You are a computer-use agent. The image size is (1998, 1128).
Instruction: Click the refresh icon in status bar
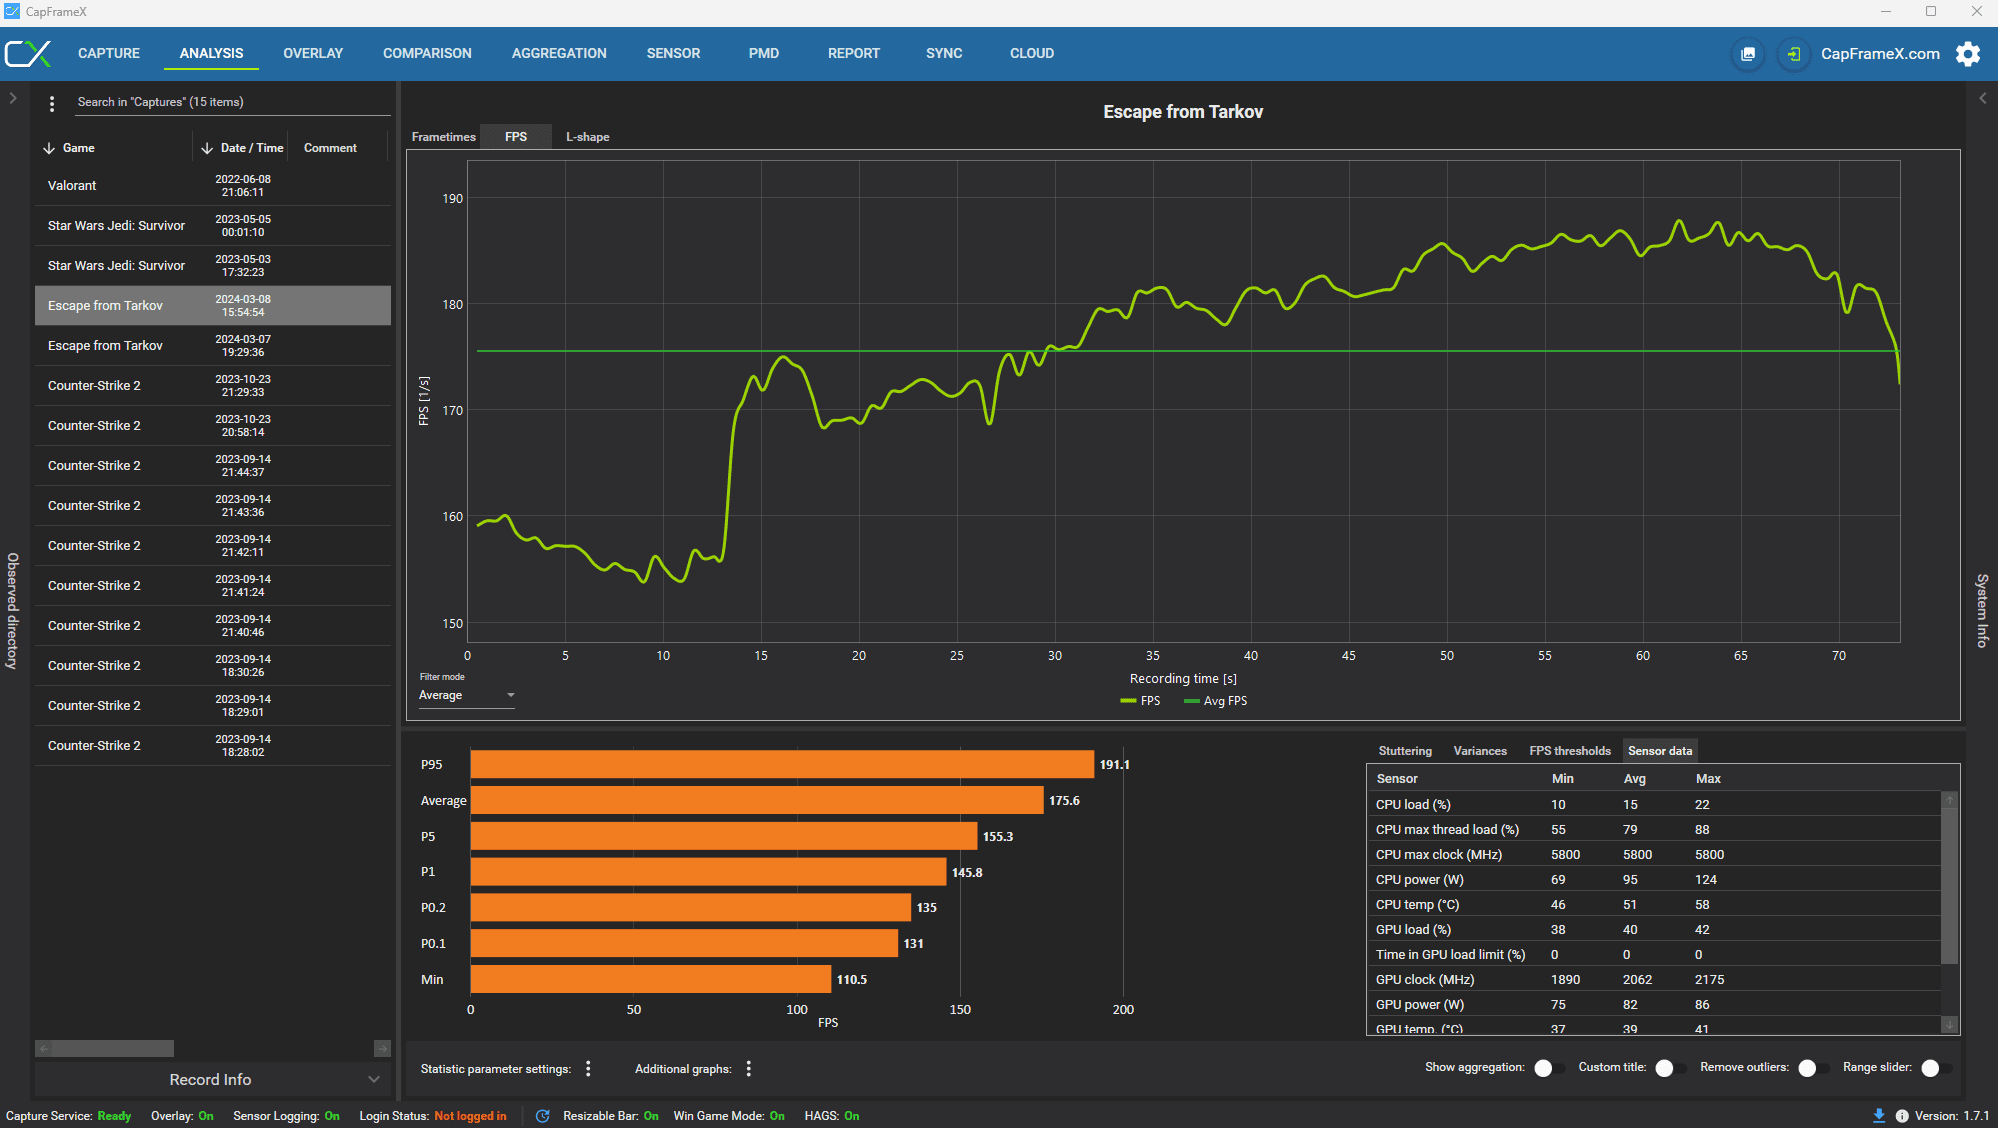542,1116
